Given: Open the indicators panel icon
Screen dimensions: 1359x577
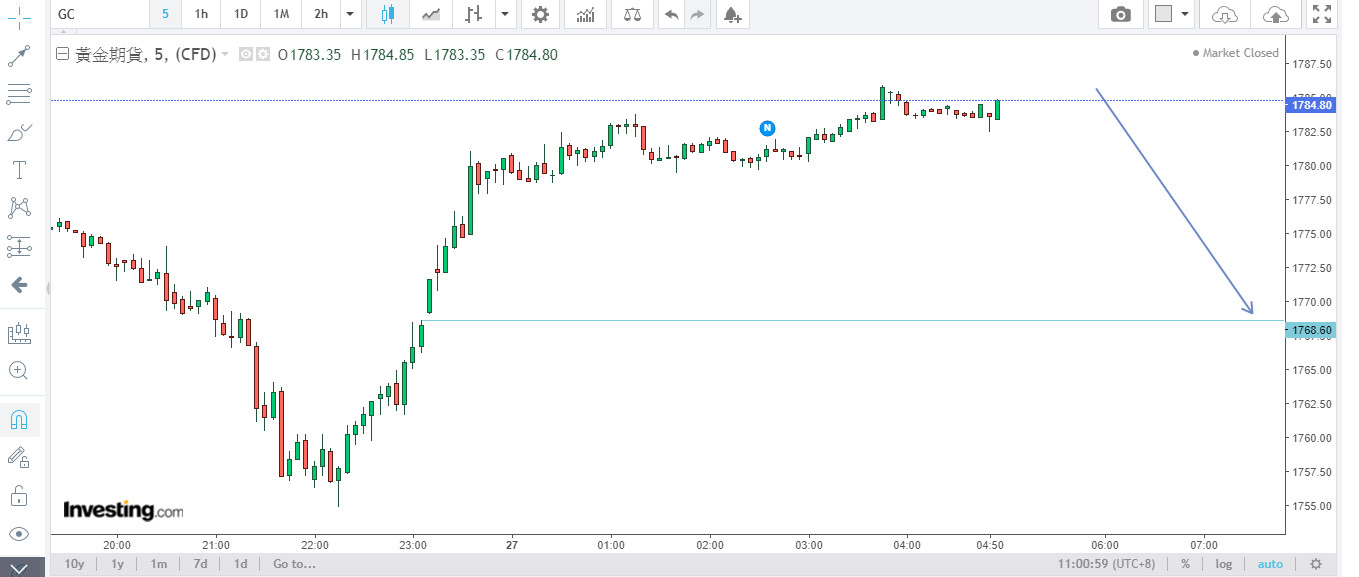Looking at the screenshot, I should click(585, 14).
